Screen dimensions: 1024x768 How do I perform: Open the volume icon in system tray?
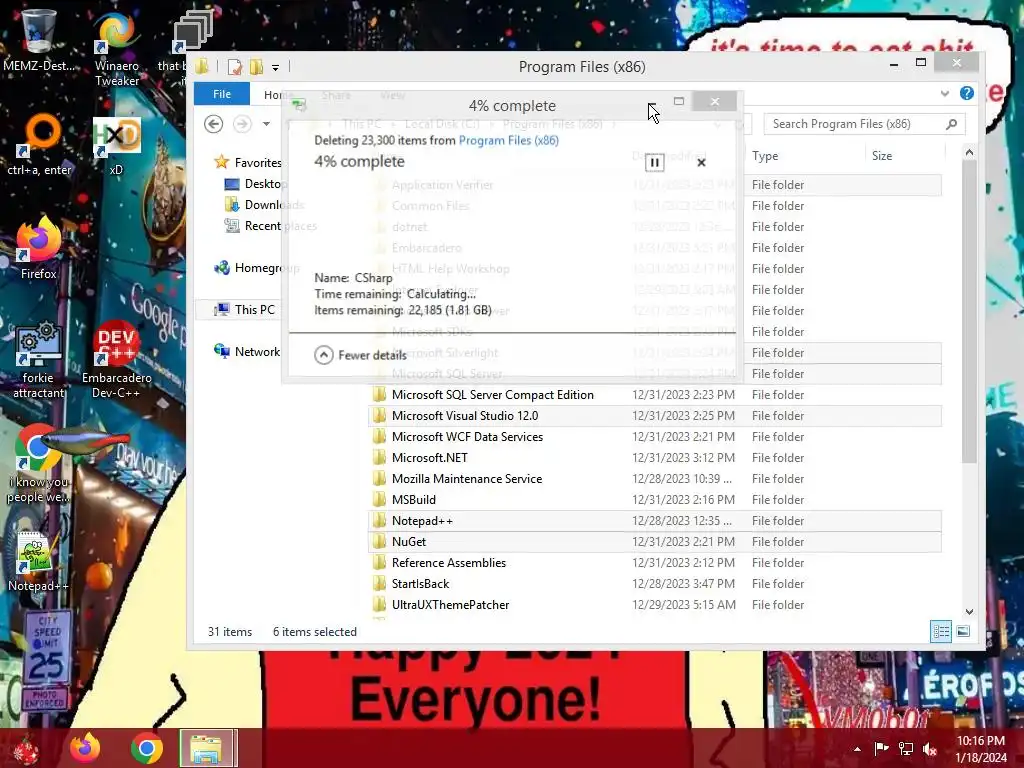930,749
